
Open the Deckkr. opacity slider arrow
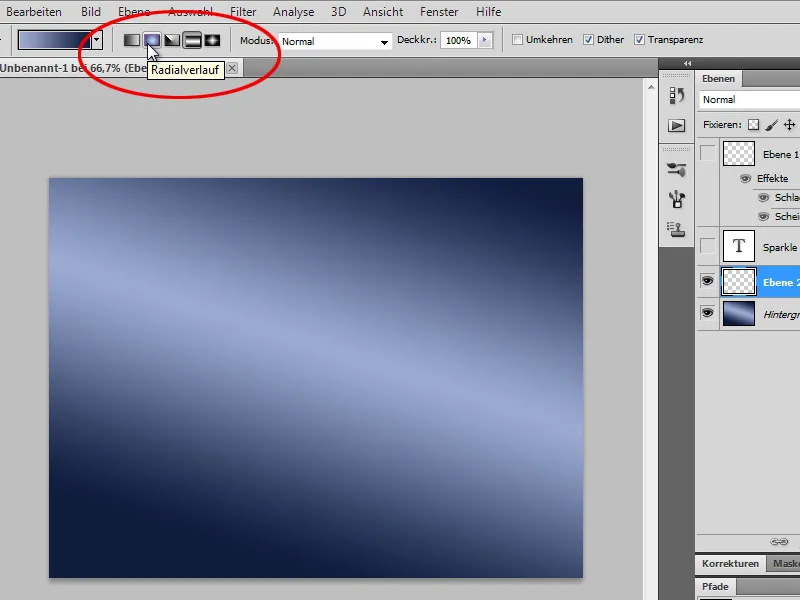coord(485,40)
